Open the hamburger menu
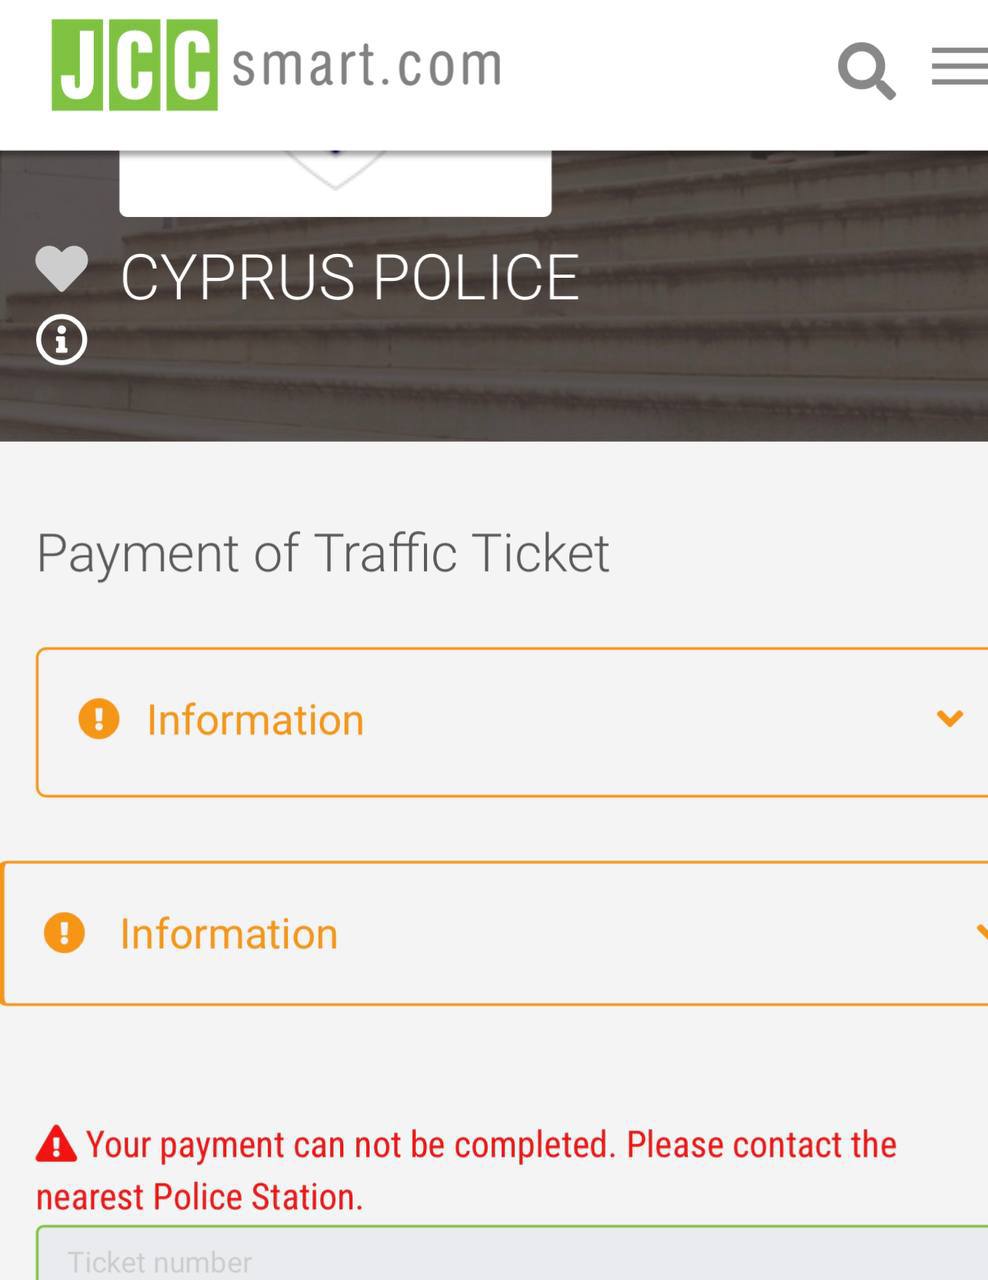The width and height of the screenshot is (988, 1280). (x=959, y=68)
